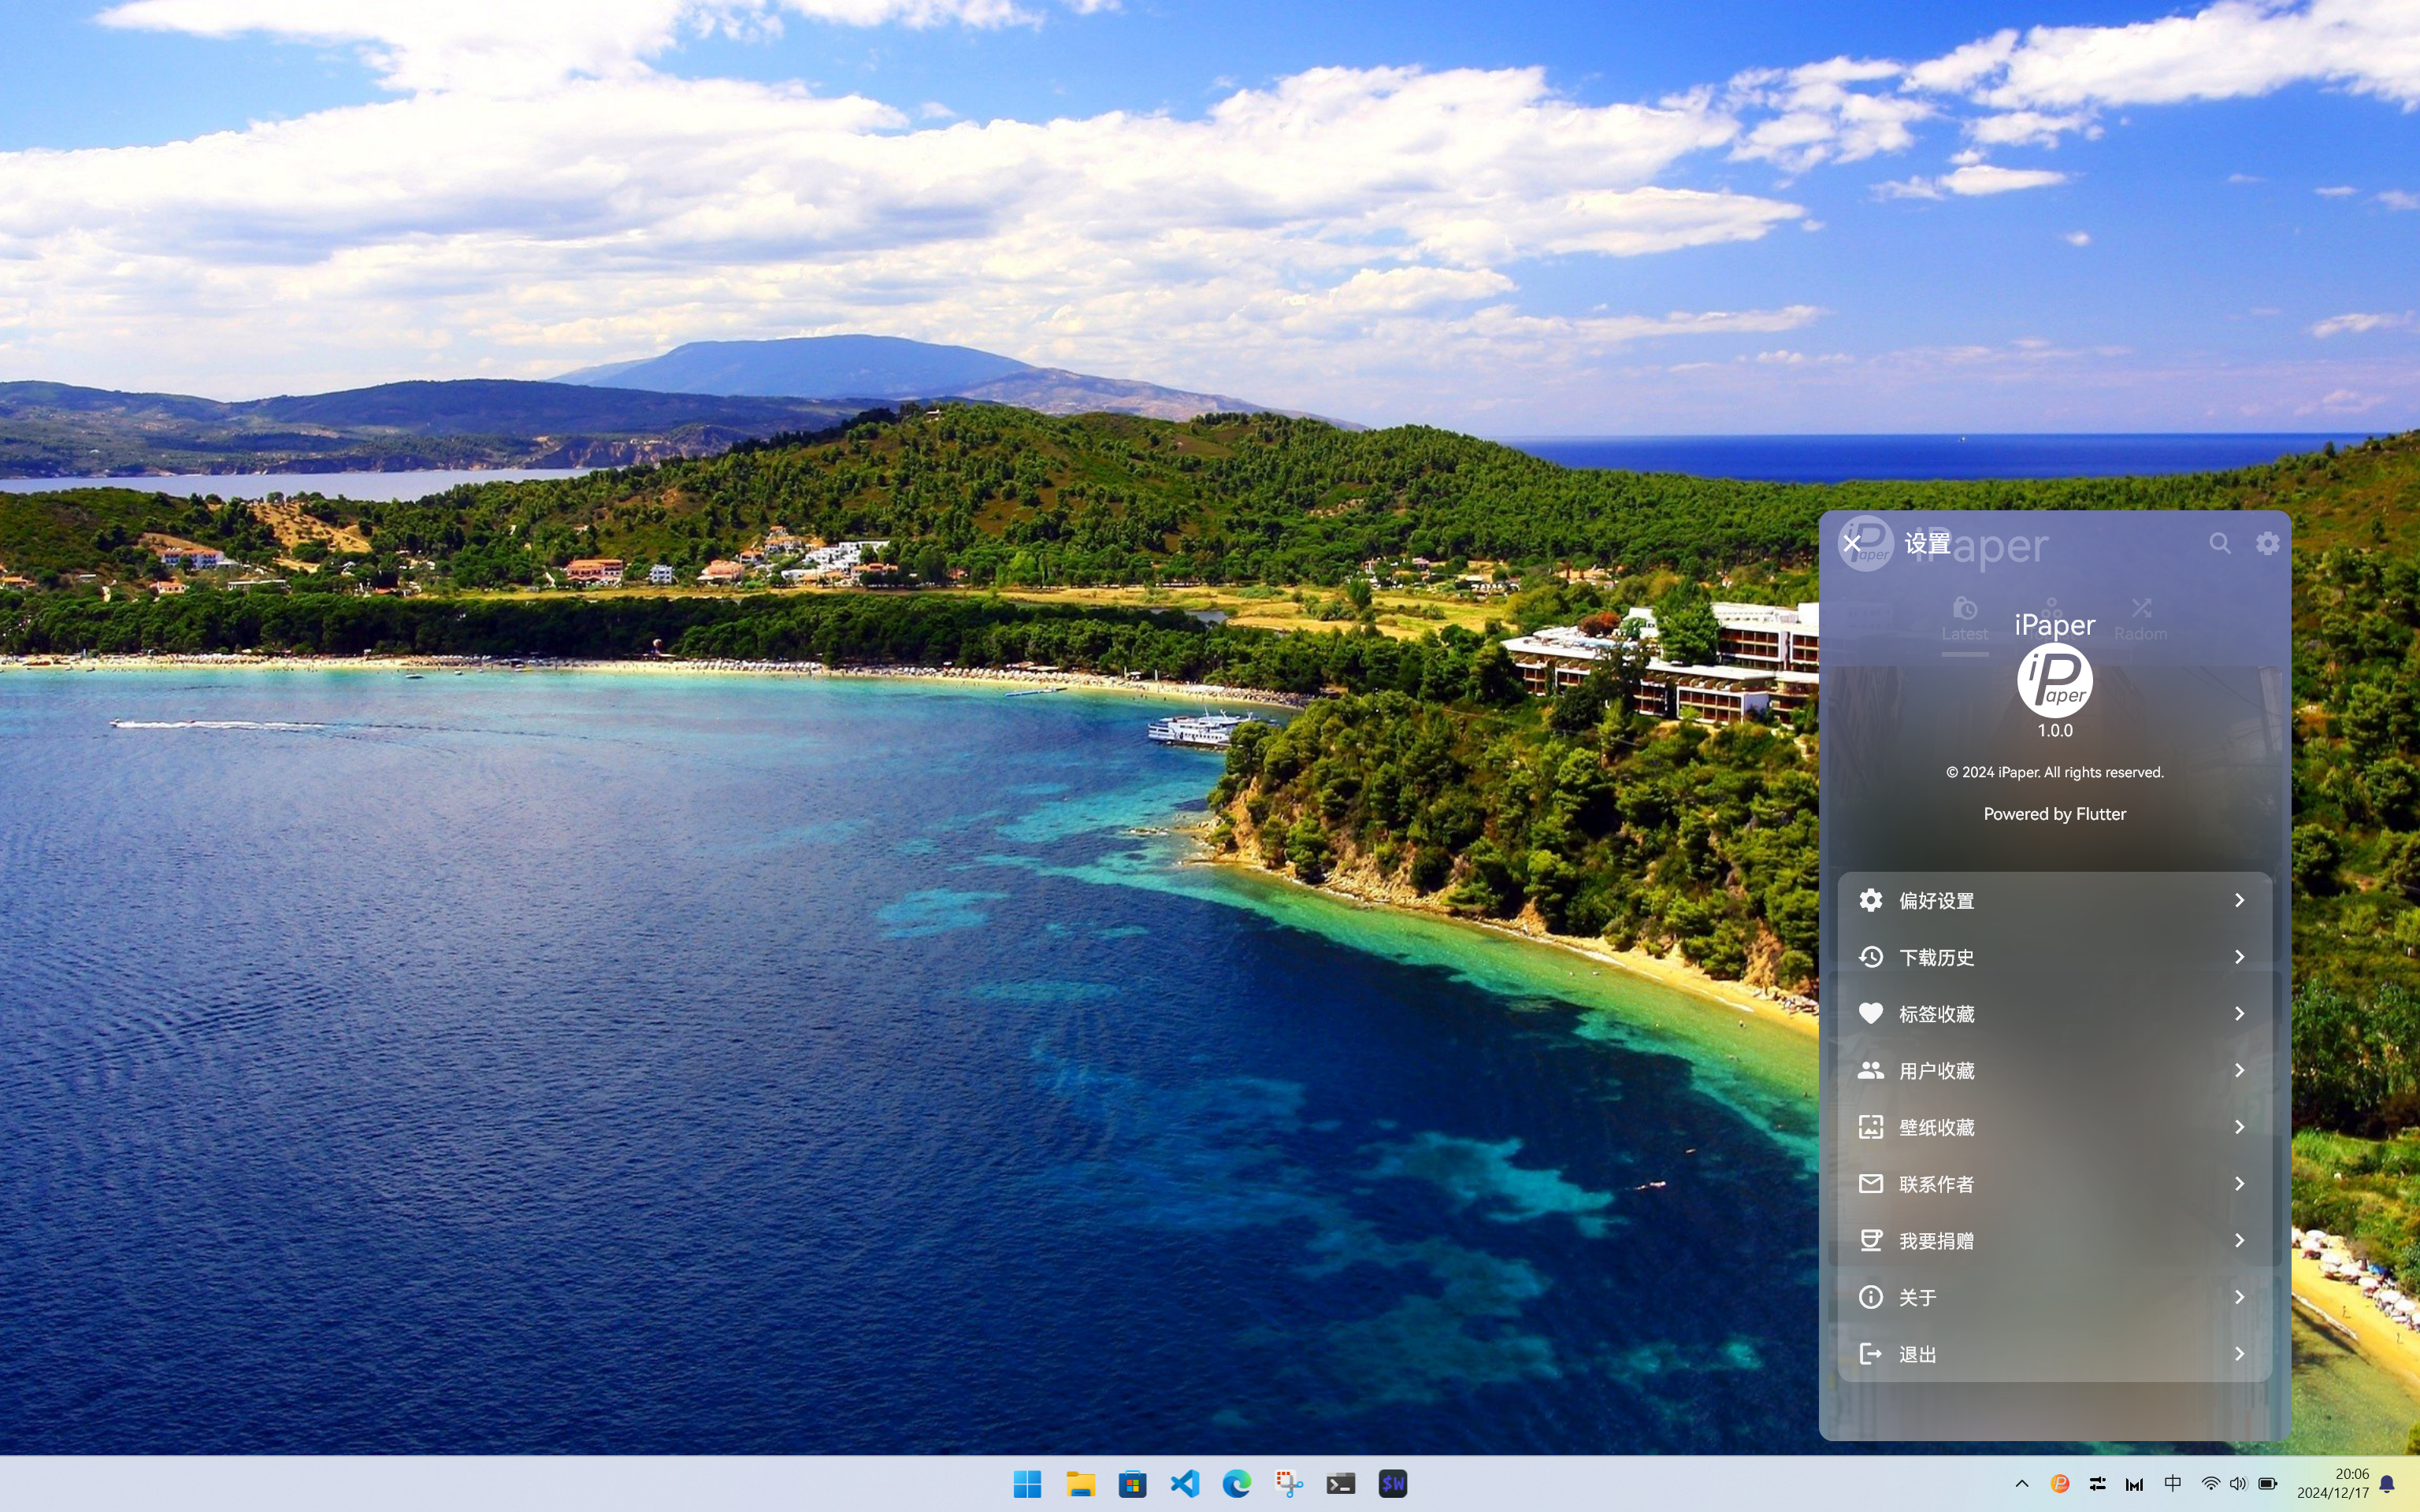The image size is (2420, 1512).
Task: Click the image frame icon next to 壁纸收藏
Action: (1870, 1127)
